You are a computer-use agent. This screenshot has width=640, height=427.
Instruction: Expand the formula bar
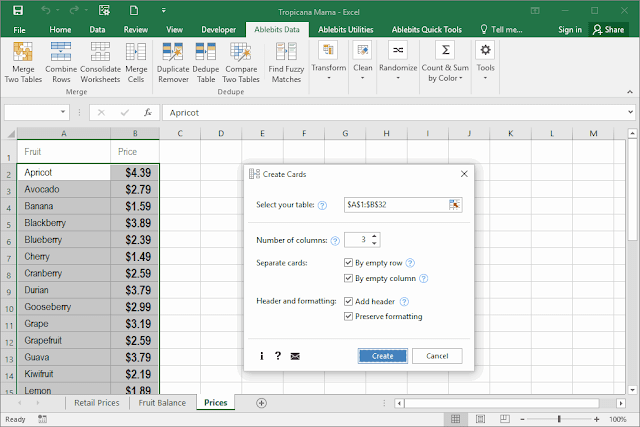pyautogui.click(x=630, y=112)
